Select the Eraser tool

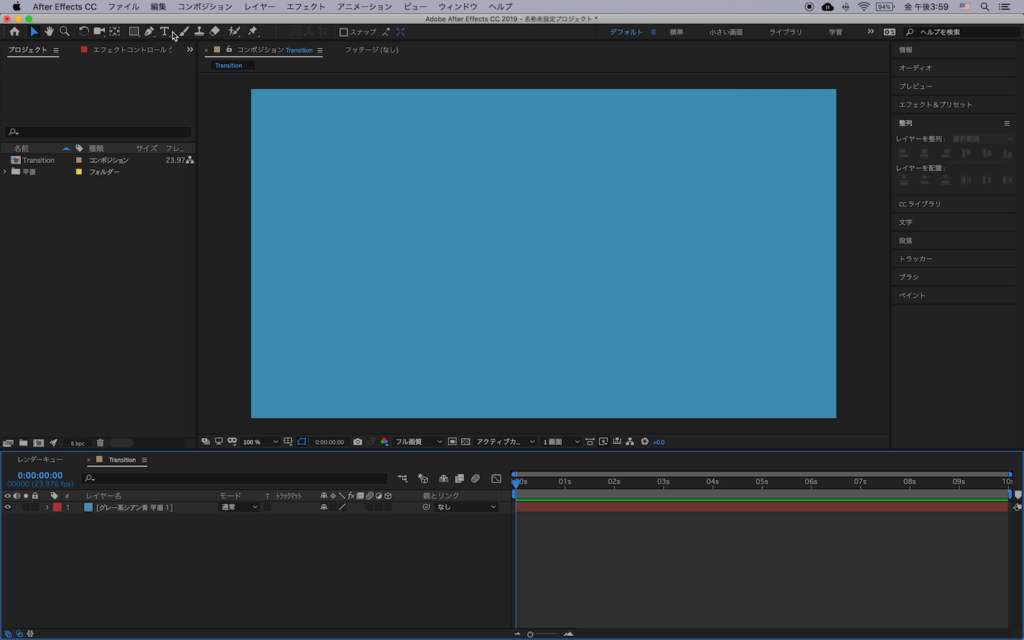click(215, 32)
